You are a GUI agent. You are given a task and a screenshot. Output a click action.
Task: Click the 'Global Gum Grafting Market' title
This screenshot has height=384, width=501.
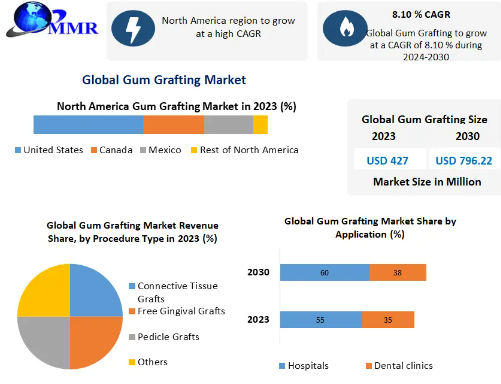(164, 80)
